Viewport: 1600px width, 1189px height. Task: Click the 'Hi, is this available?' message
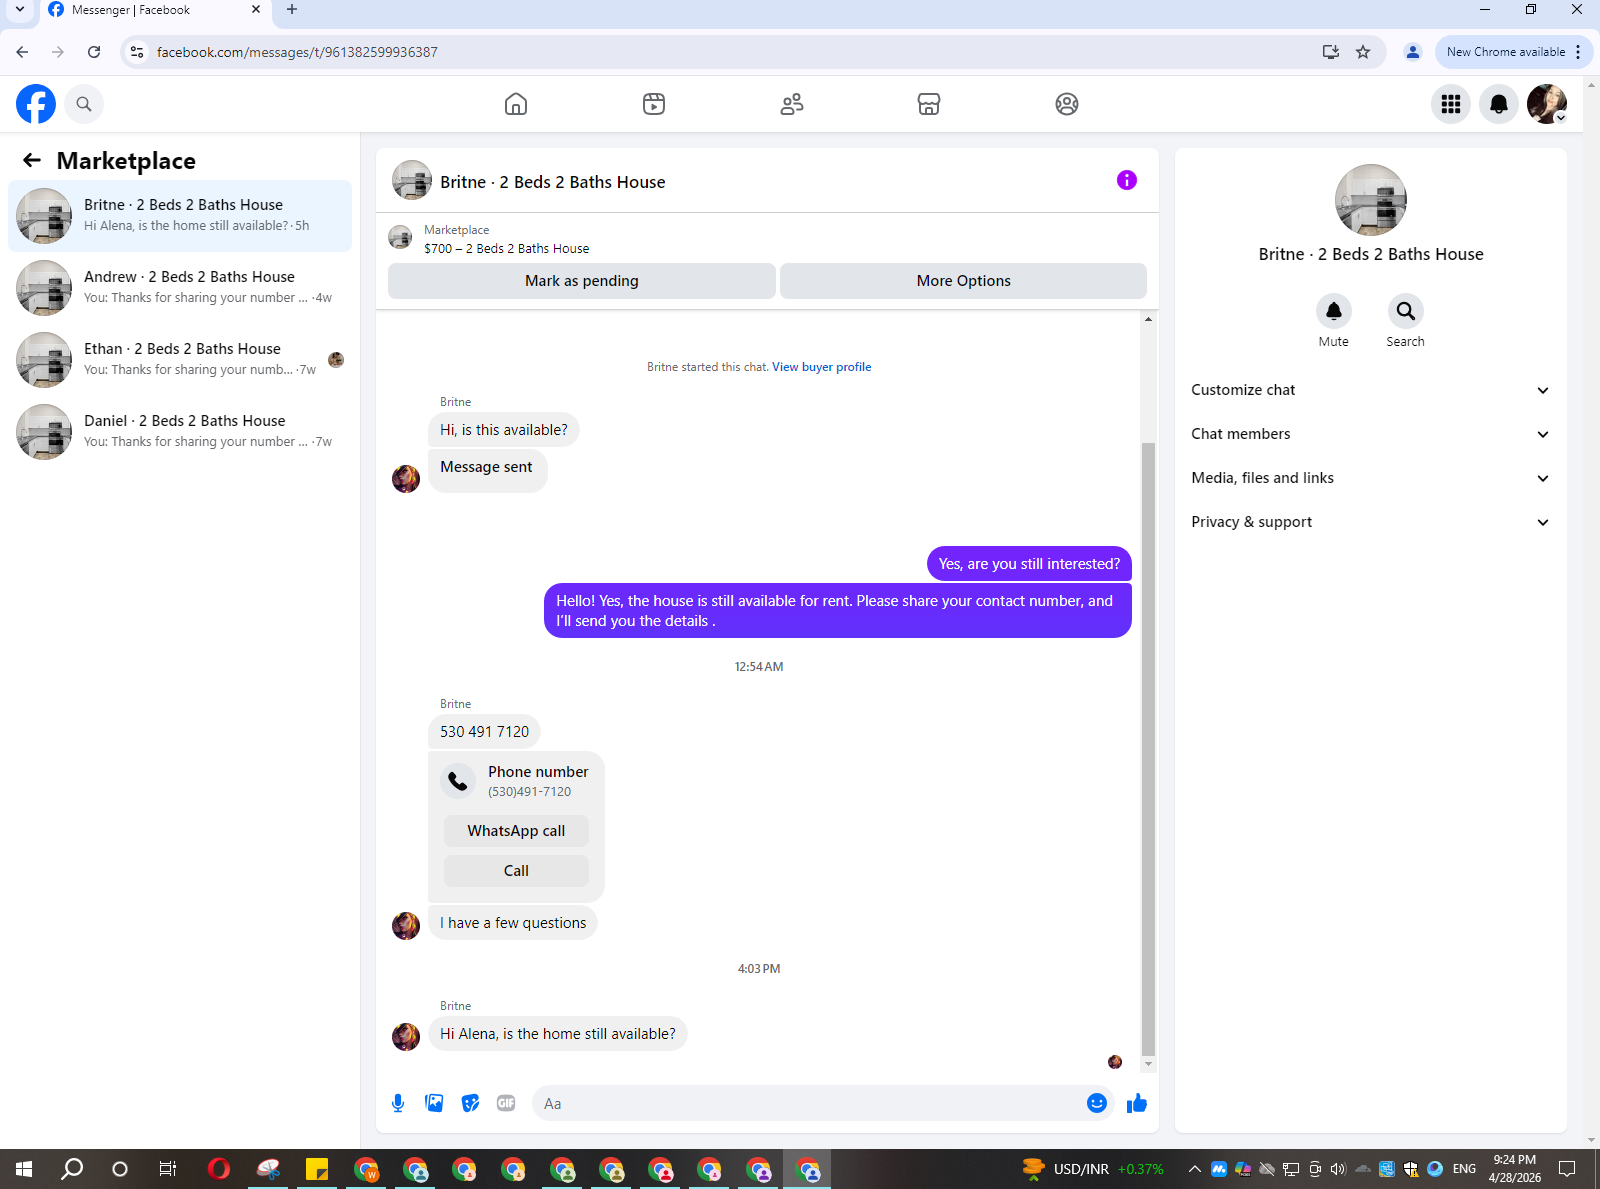pos(503,430)
